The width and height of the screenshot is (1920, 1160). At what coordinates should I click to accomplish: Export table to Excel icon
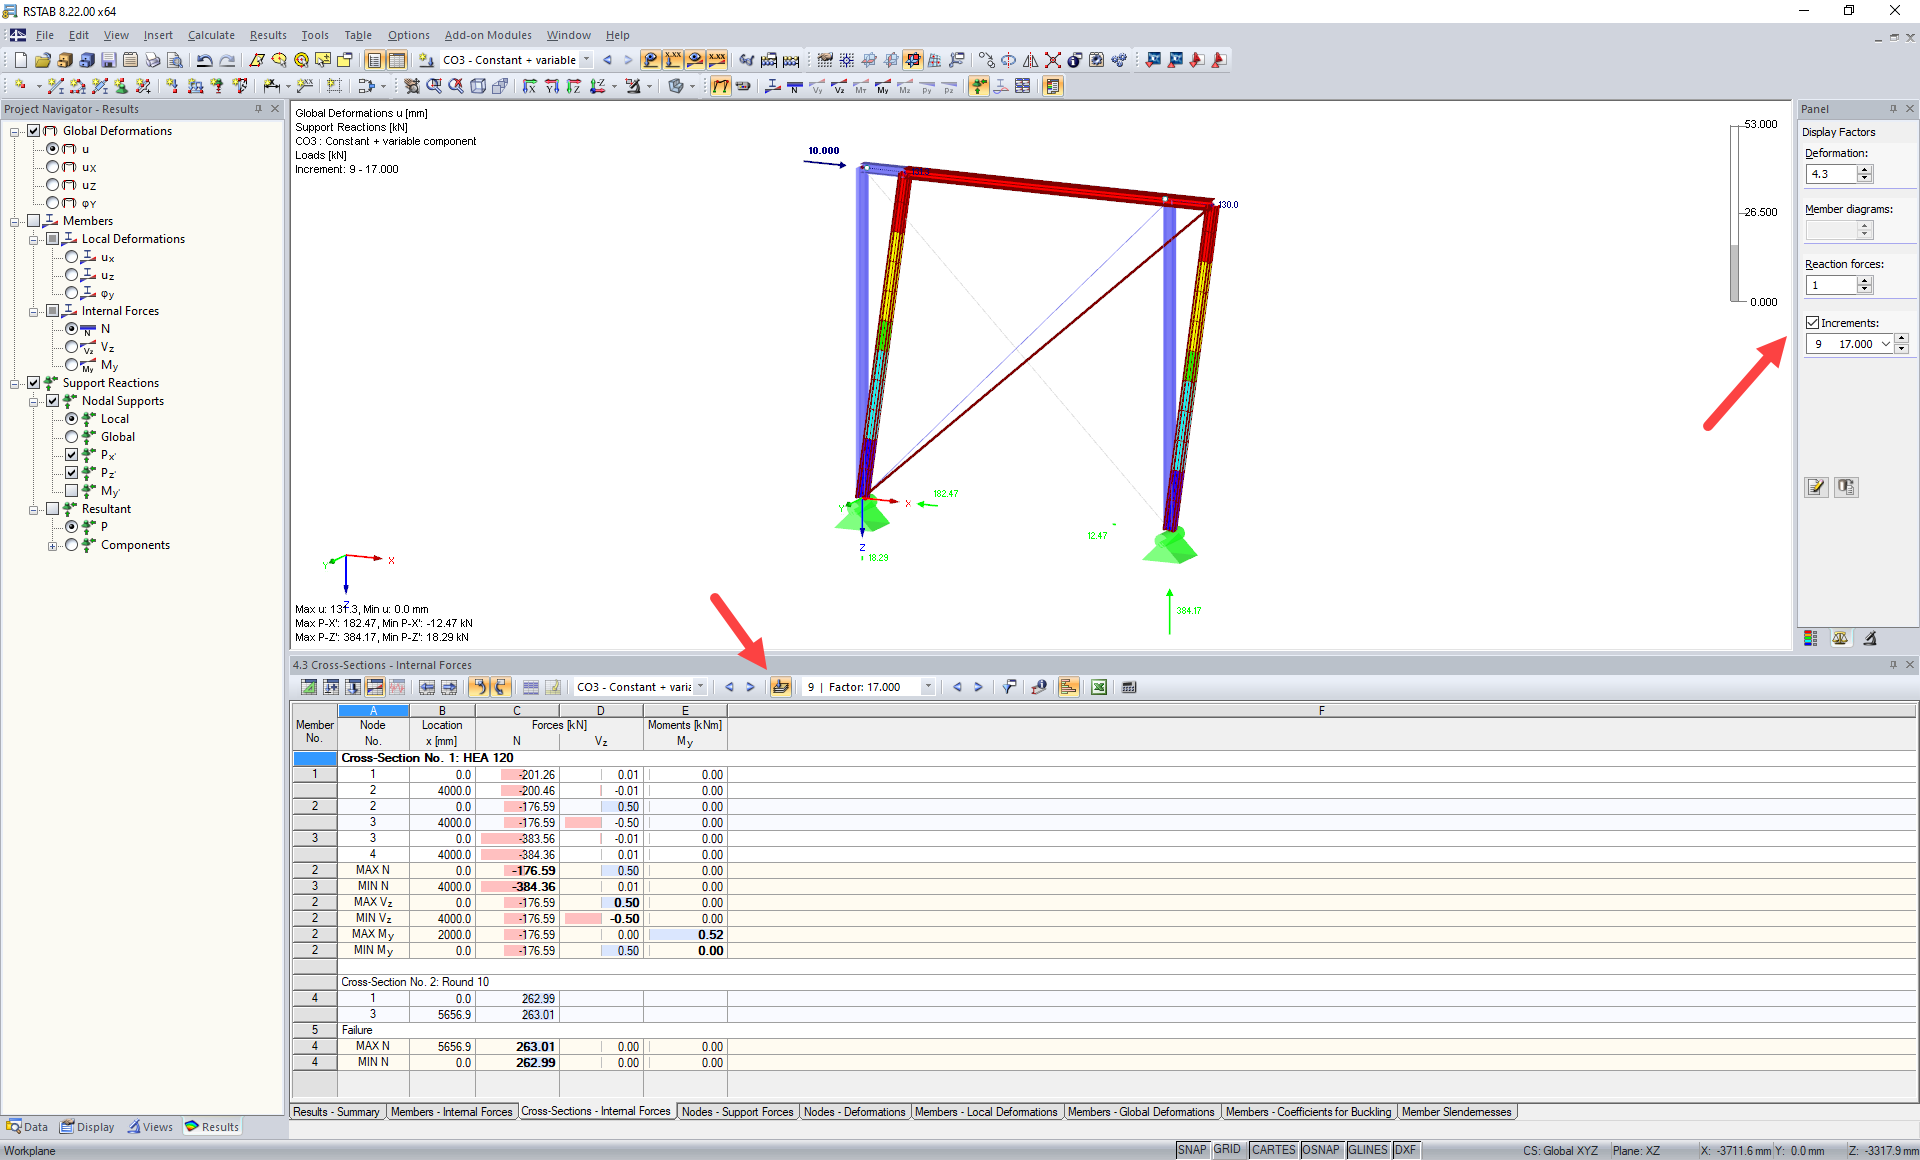[x=1099, y=687]
